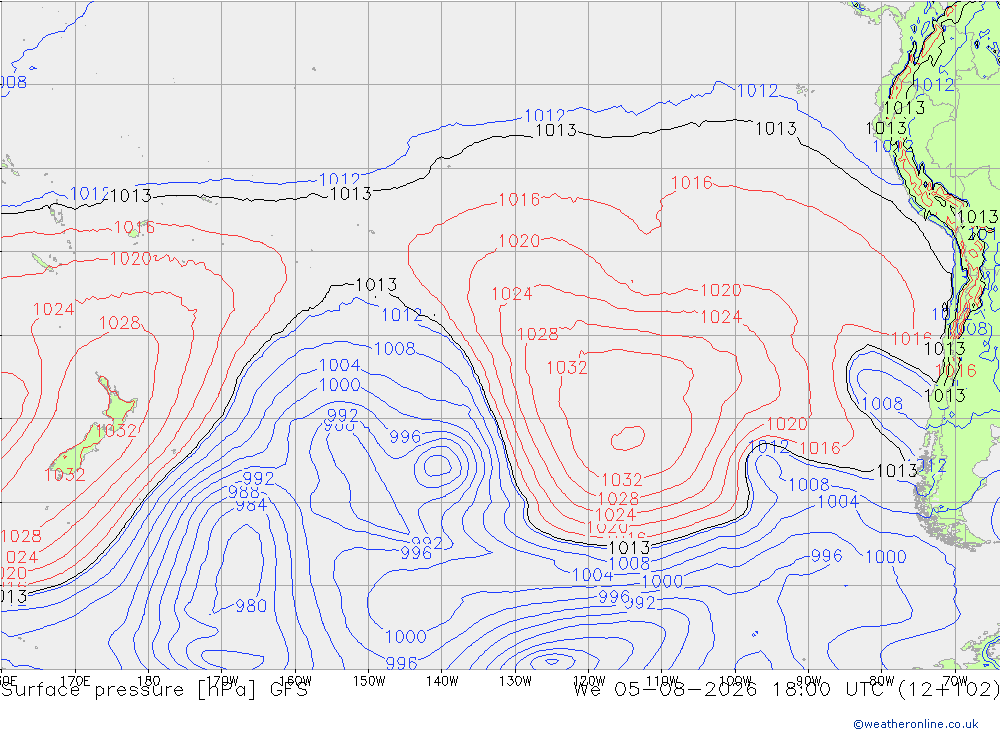Click the 140W longitude label
Viewport: 1000px width, 733px height.
442,681
